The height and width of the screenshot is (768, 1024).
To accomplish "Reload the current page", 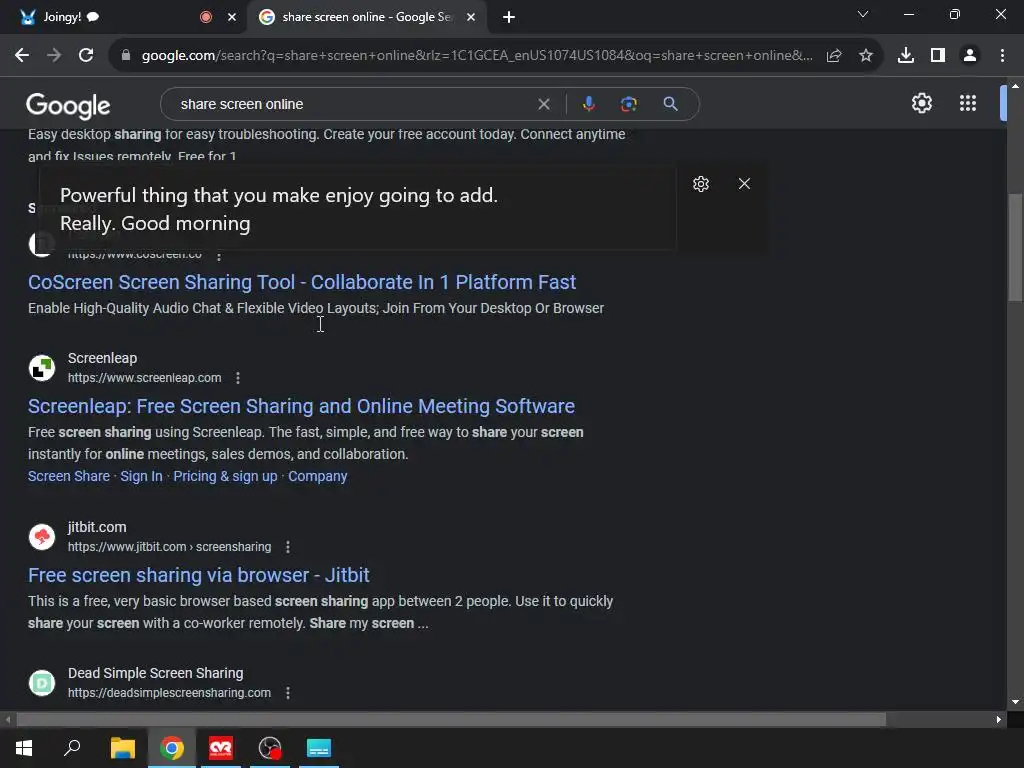I will tap(86, 56).
